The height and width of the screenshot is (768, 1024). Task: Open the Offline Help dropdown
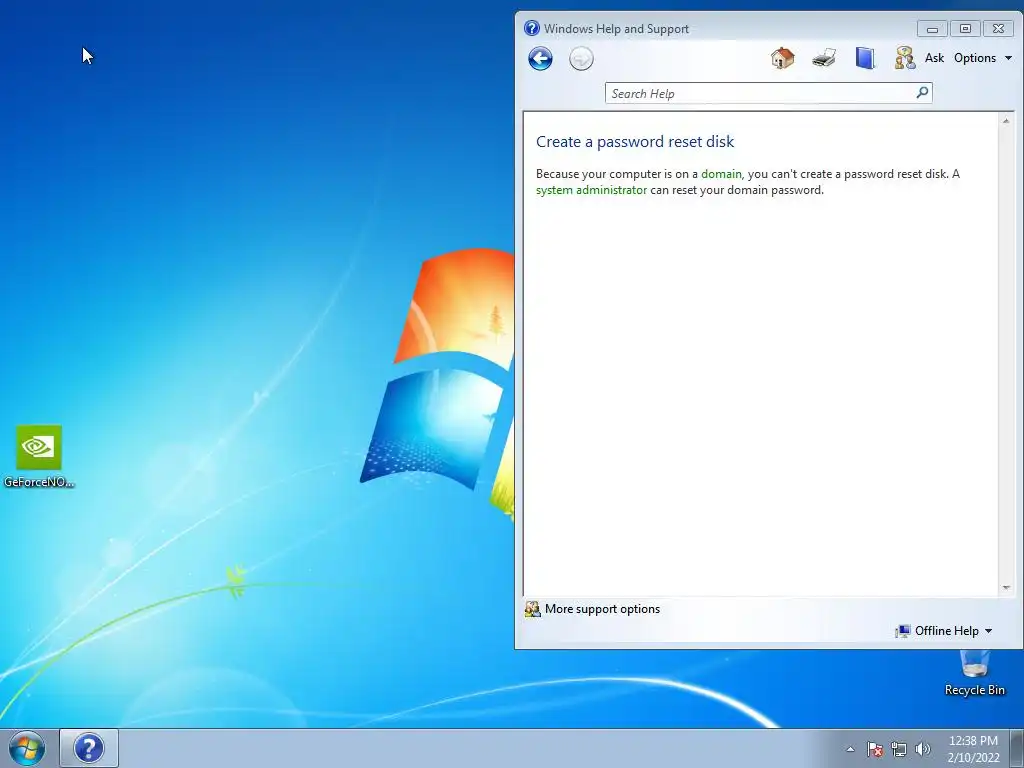944,631
